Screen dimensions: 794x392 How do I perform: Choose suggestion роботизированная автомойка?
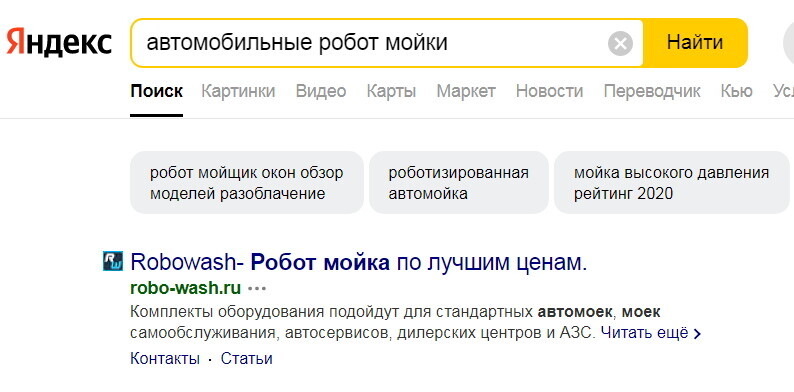pos(459,182)
